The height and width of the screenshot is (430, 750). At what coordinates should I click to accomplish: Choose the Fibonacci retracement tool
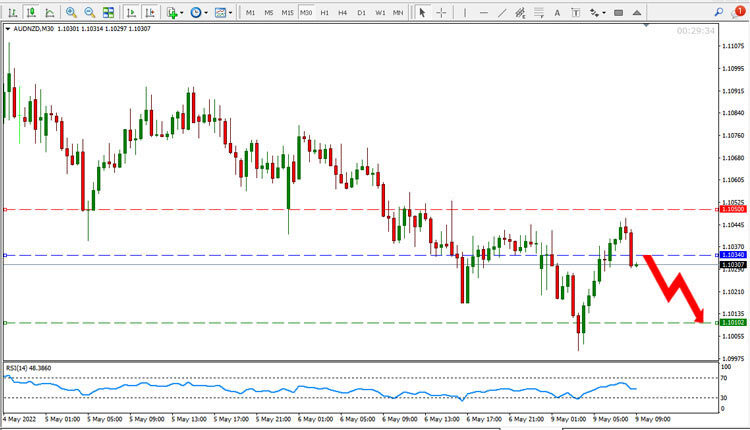click(539, 12)
